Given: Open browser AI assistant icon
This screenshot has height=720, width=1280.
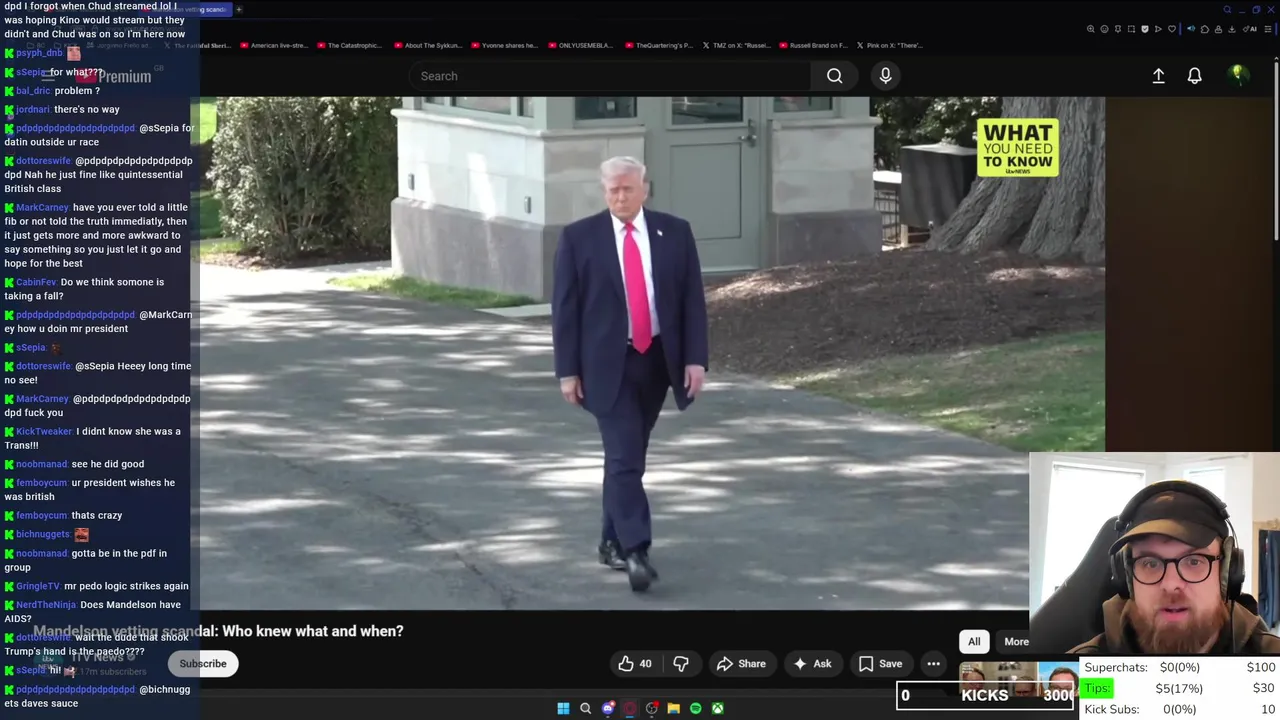Looking at the screenshot, I should click(1250, 29).
